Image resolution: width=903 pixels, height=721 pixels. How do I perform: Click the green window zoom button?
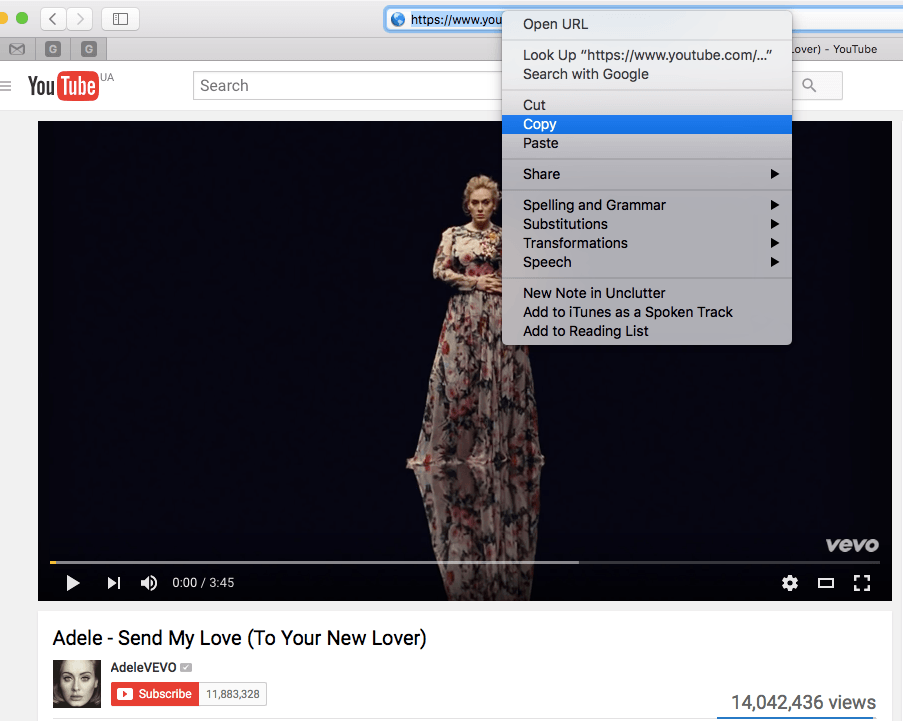tap(22, 18)
